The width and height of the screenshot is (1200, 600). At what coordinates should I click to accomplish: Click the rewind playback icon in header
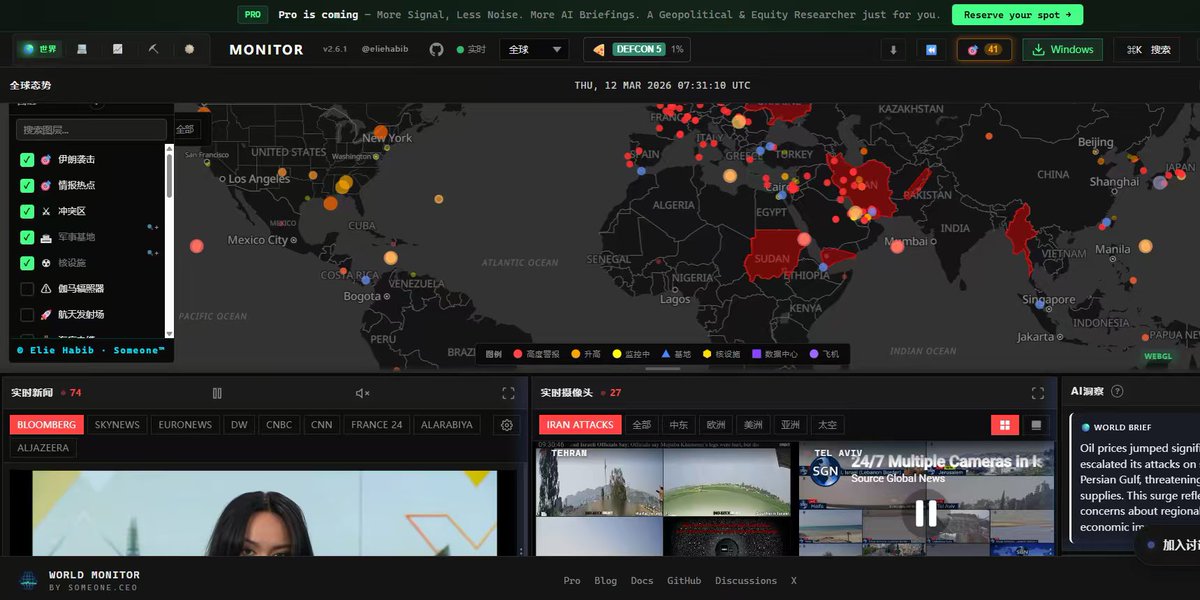click(931, 50)
